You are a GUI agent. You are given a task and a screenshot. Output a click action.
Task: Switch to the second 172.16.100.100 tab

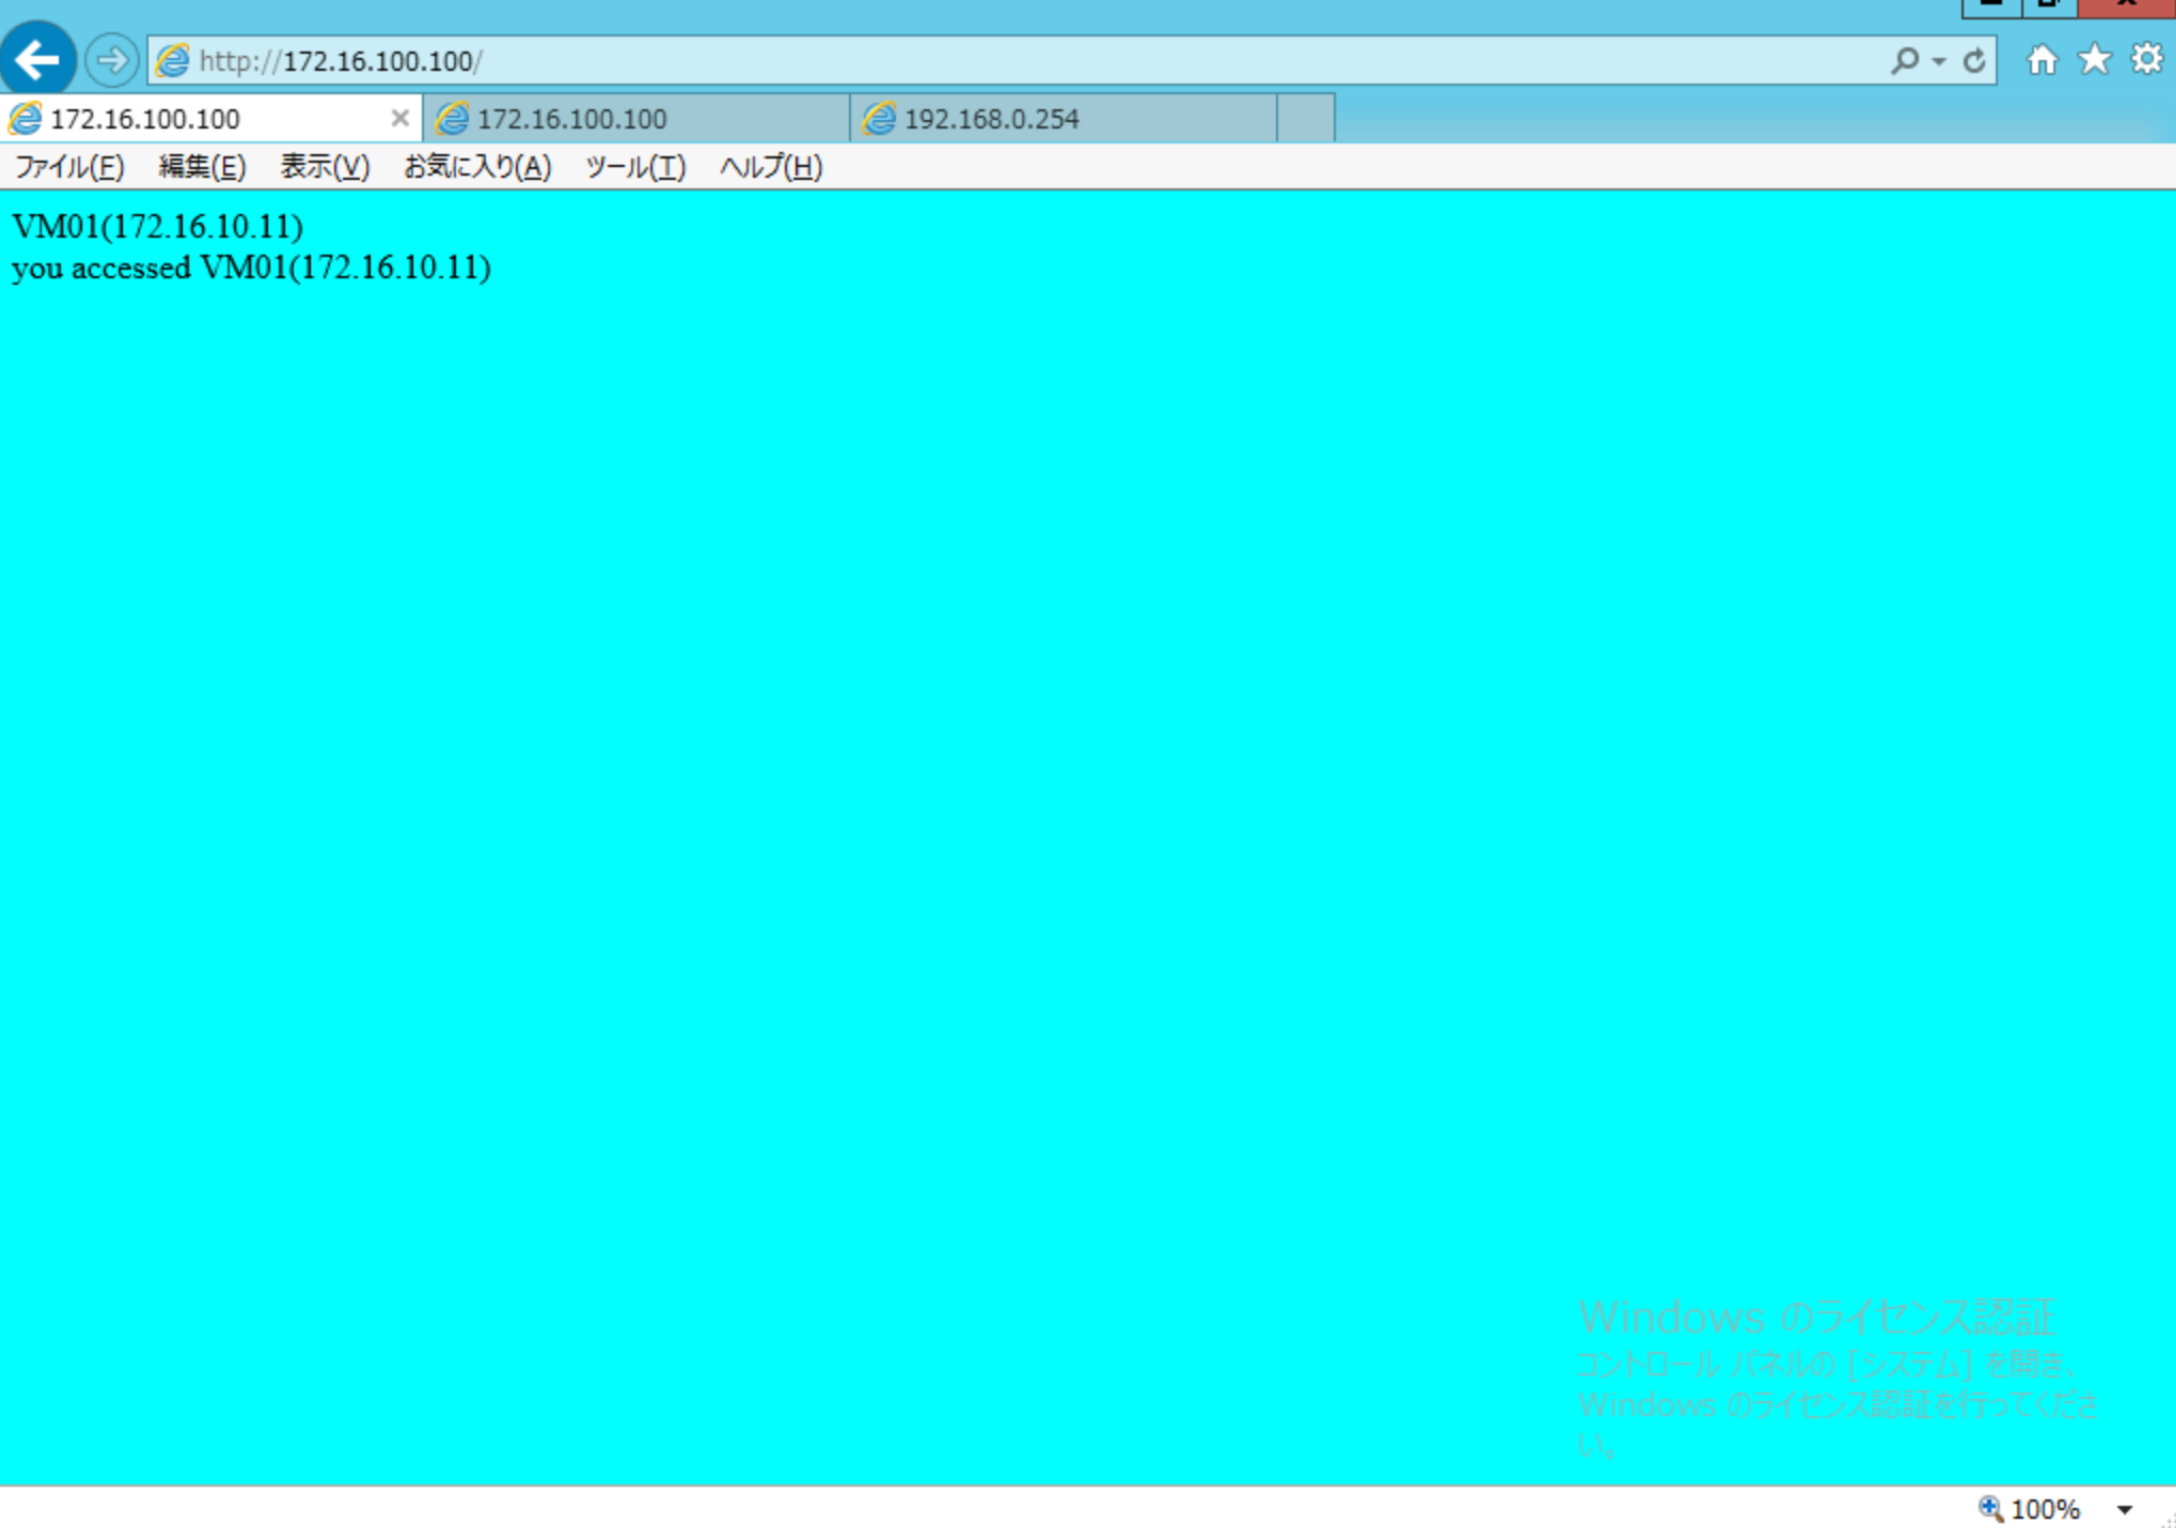(x=573, y=118)
